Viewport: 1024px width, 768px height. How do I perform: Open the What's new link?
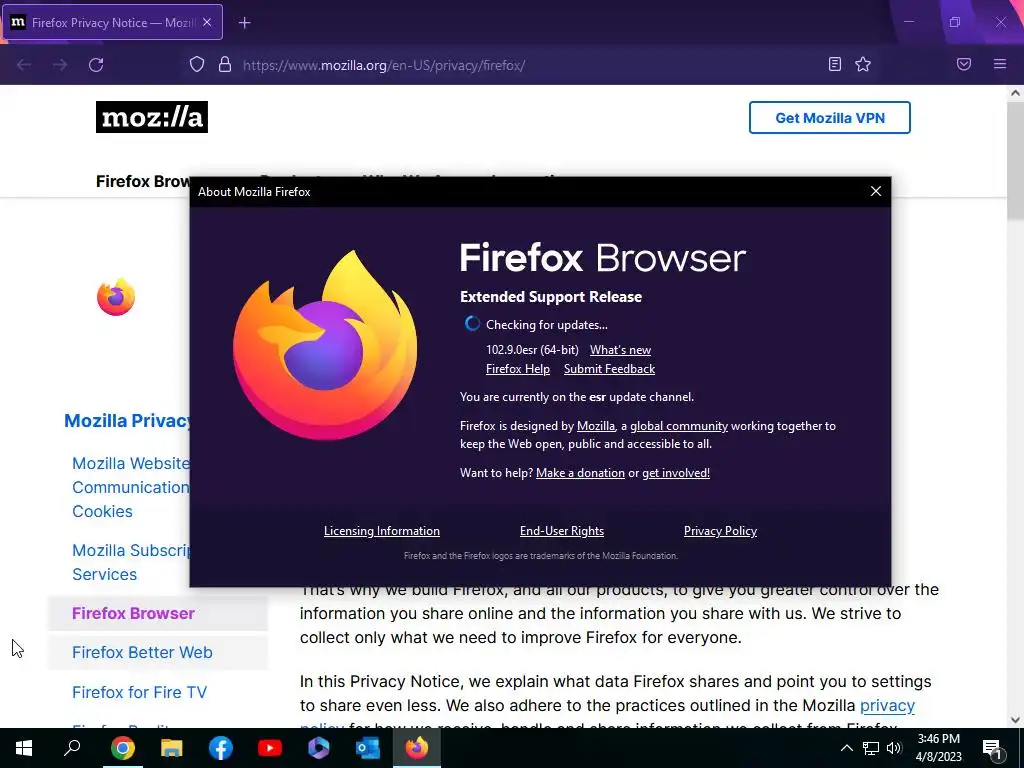[620, 350]
